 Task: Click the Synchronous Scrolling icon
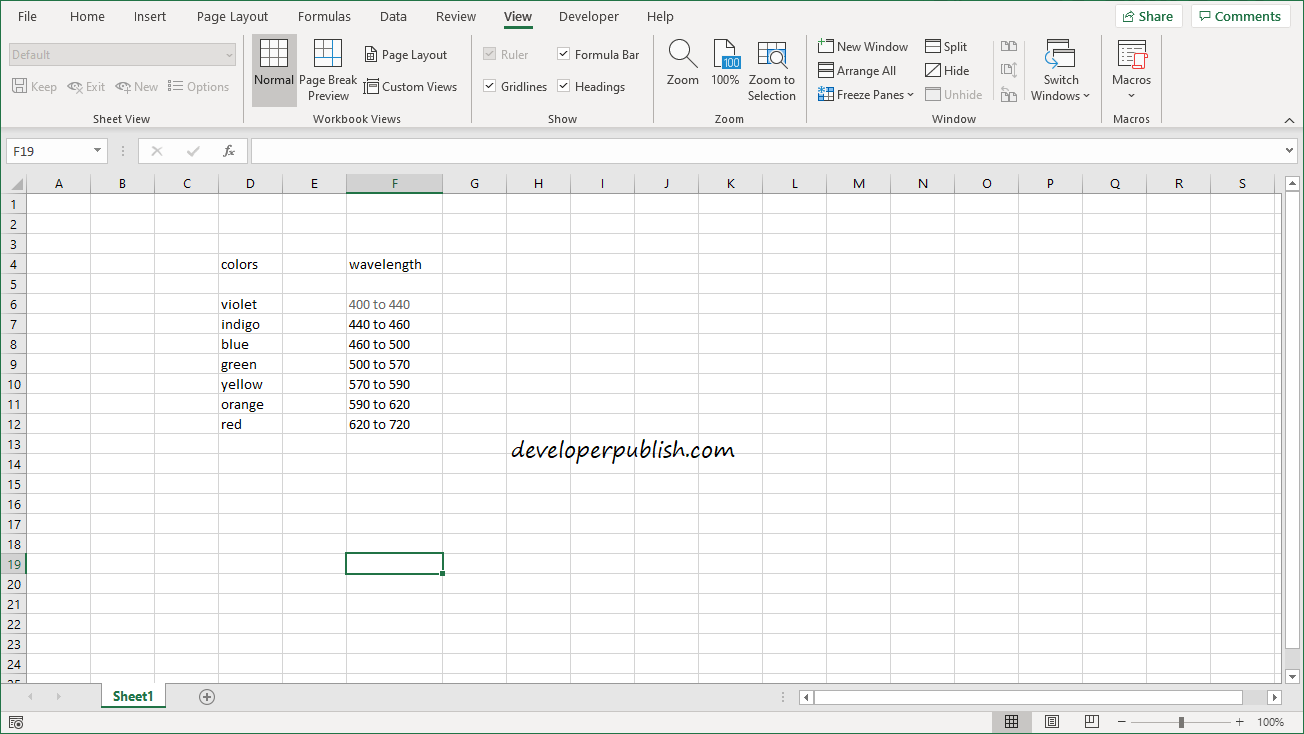click(x=1008, y=70)
